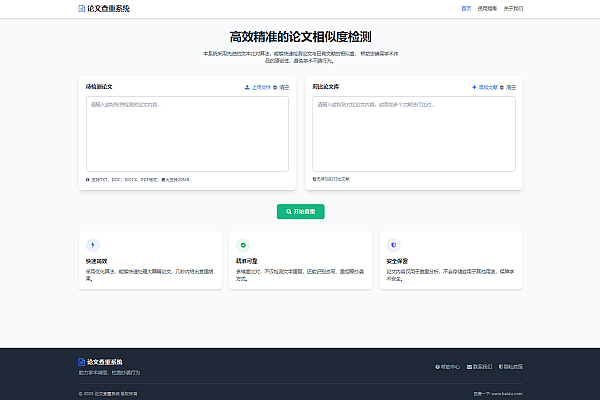Click trash icon in left panel header
This screenshot has width=600, height=400.
coord(275,87)
